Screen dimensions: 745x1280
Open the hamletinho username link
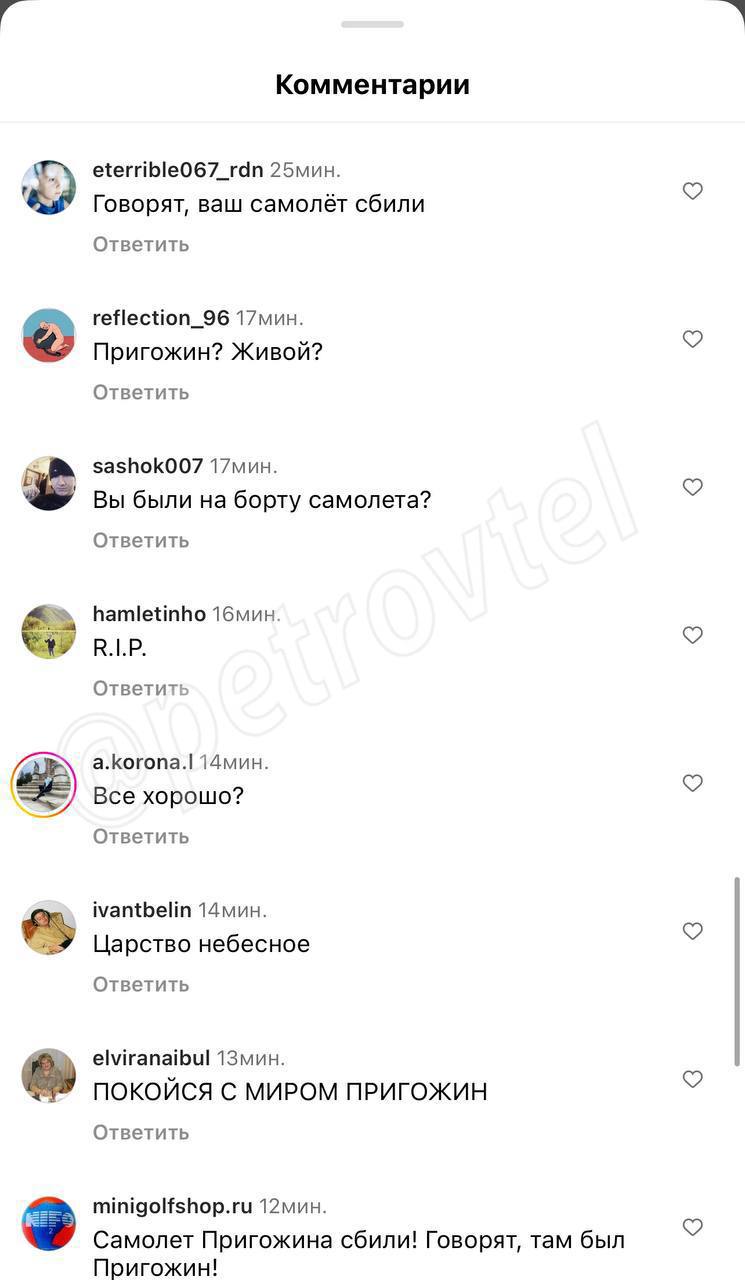[x=149, y=614]
